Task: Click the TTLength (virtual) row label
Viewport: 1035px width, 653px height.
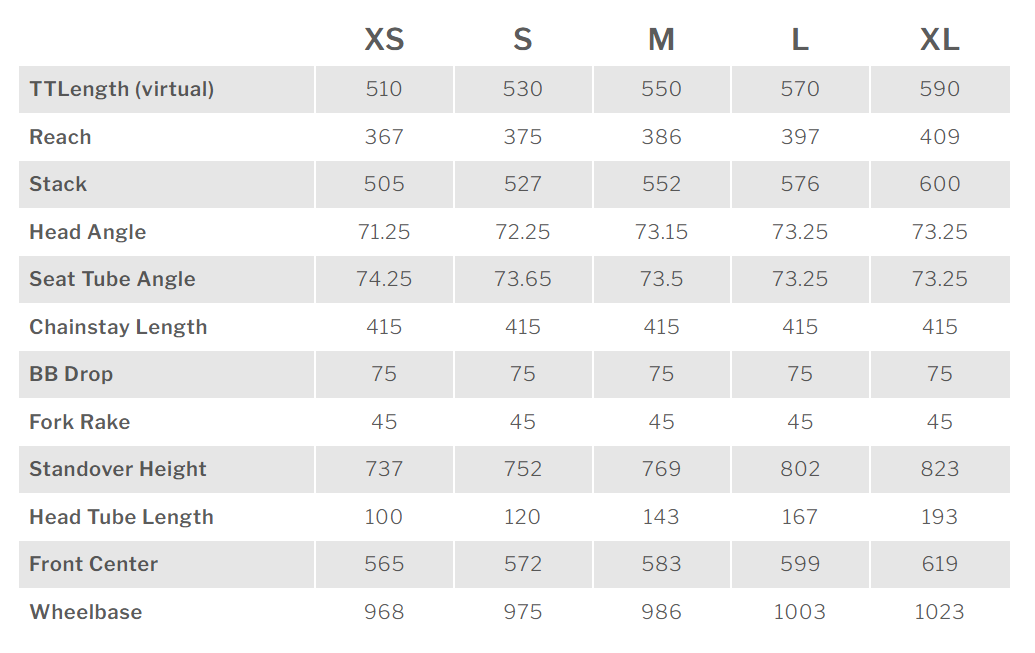Action: click(x=122, y=89)
